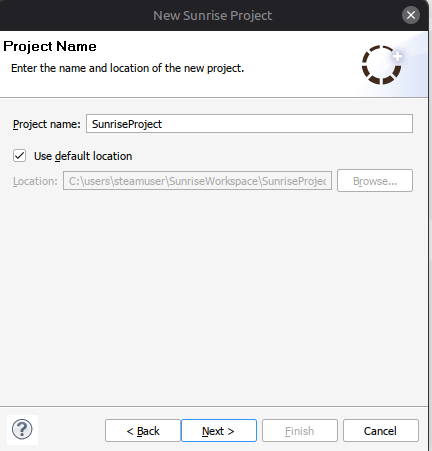Proceed with the Next > button

[219, 431]
